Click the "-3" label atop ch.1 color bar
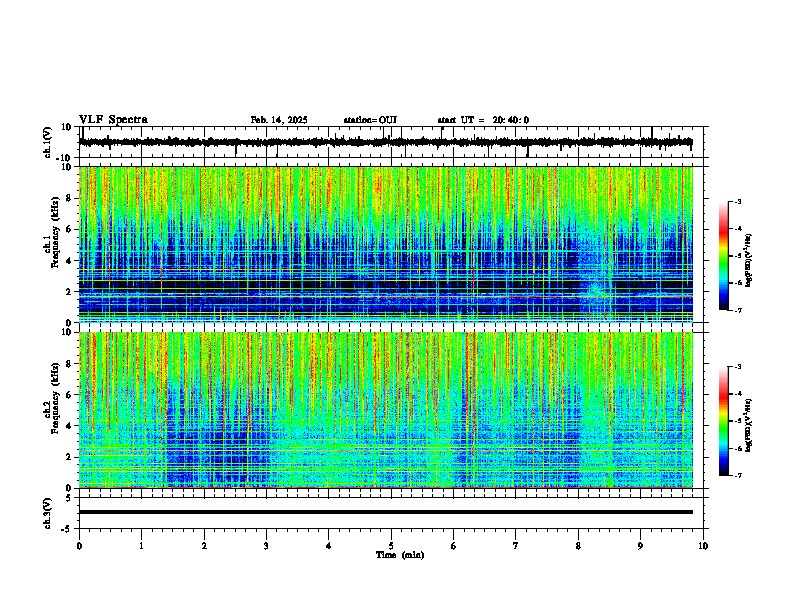Viewport: 792px width, 612px height. (x=737, y=201)
